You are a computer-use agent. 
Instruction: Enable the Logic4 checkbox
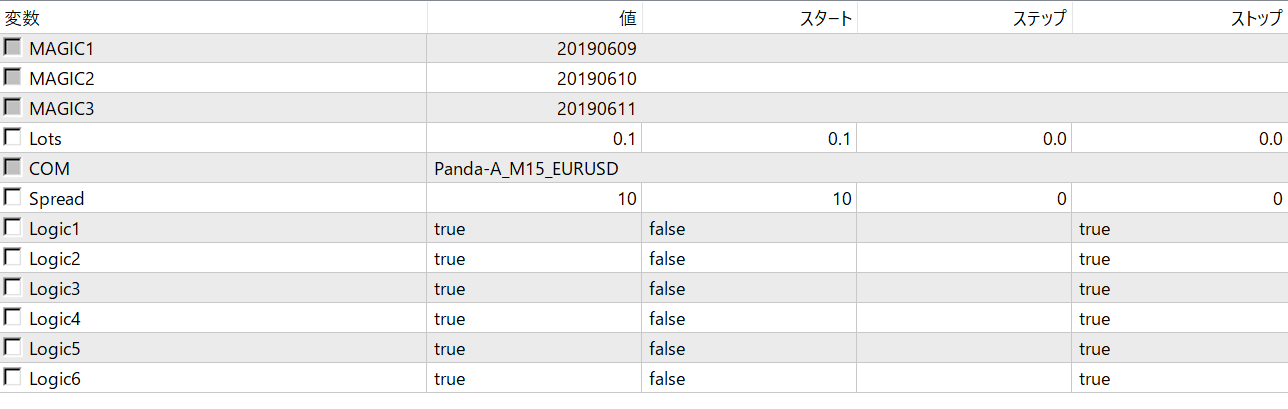(13, 318)
